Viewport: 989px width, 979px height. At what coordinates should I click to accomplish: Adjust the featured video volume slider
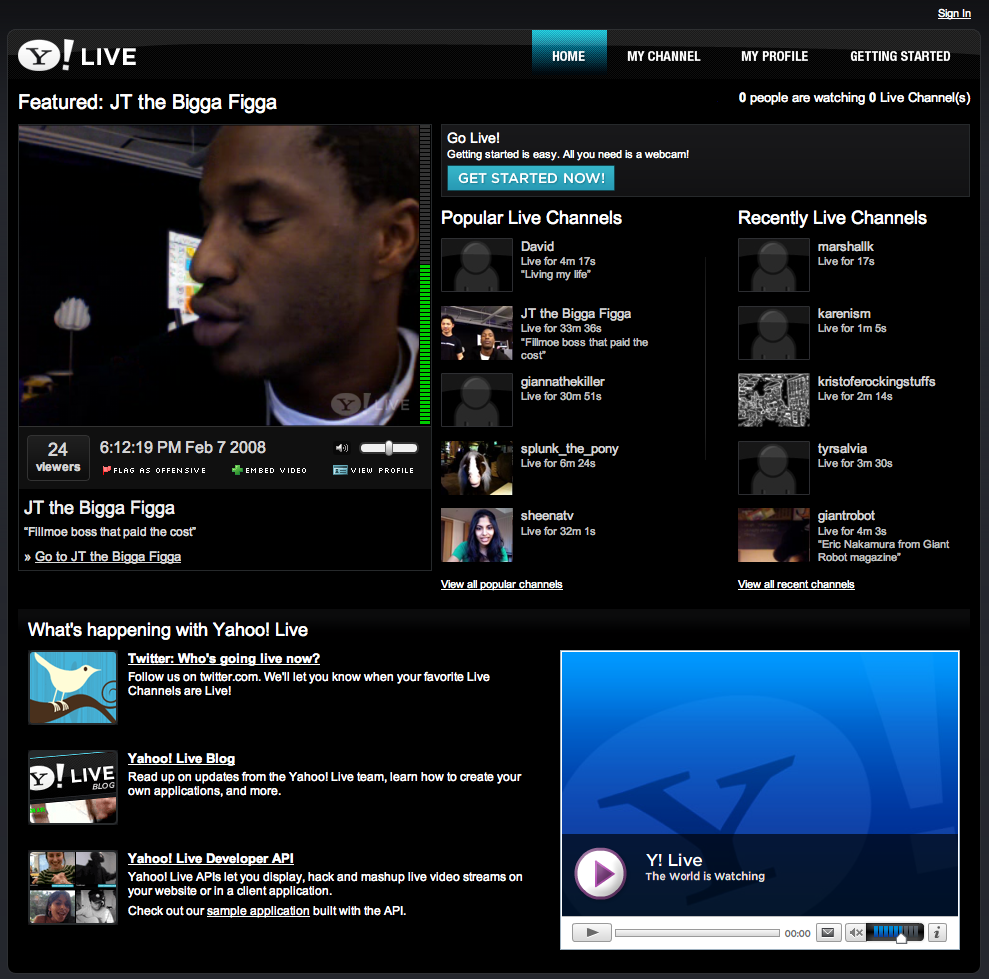click(389, 448)
